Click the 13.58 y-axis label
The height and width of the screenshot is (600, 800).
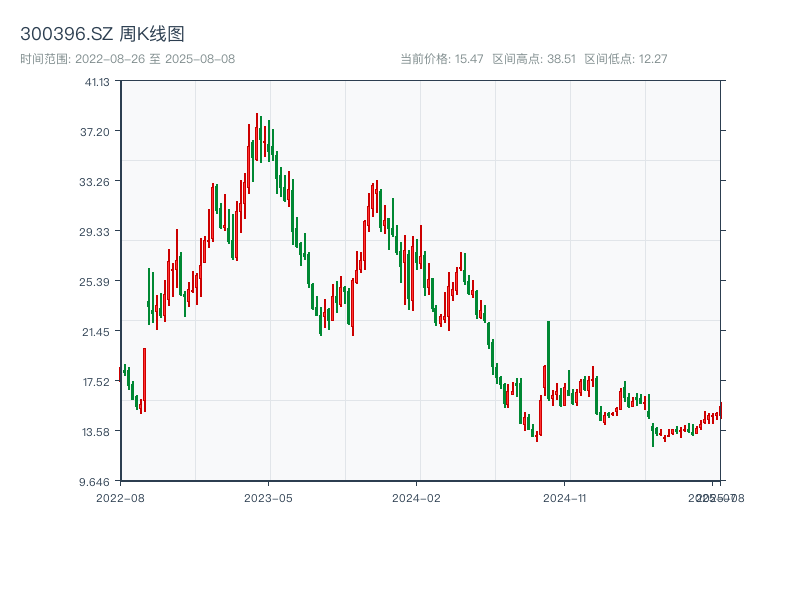point(97,432)
